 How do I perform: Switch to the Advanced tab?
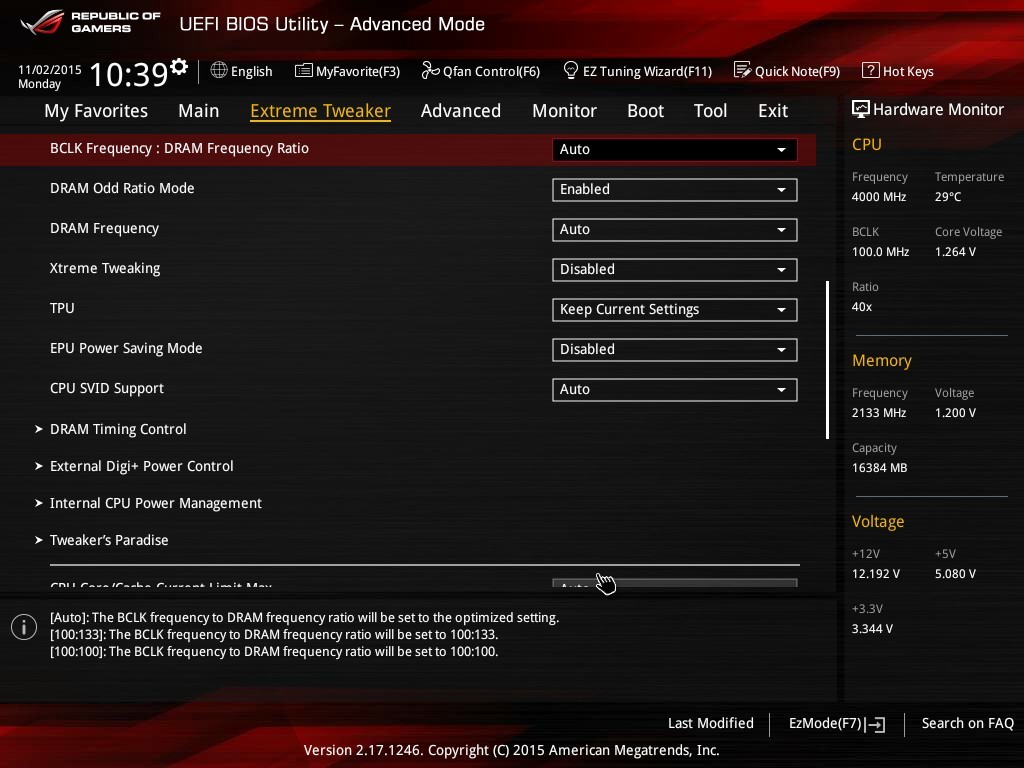coord(460,111)
